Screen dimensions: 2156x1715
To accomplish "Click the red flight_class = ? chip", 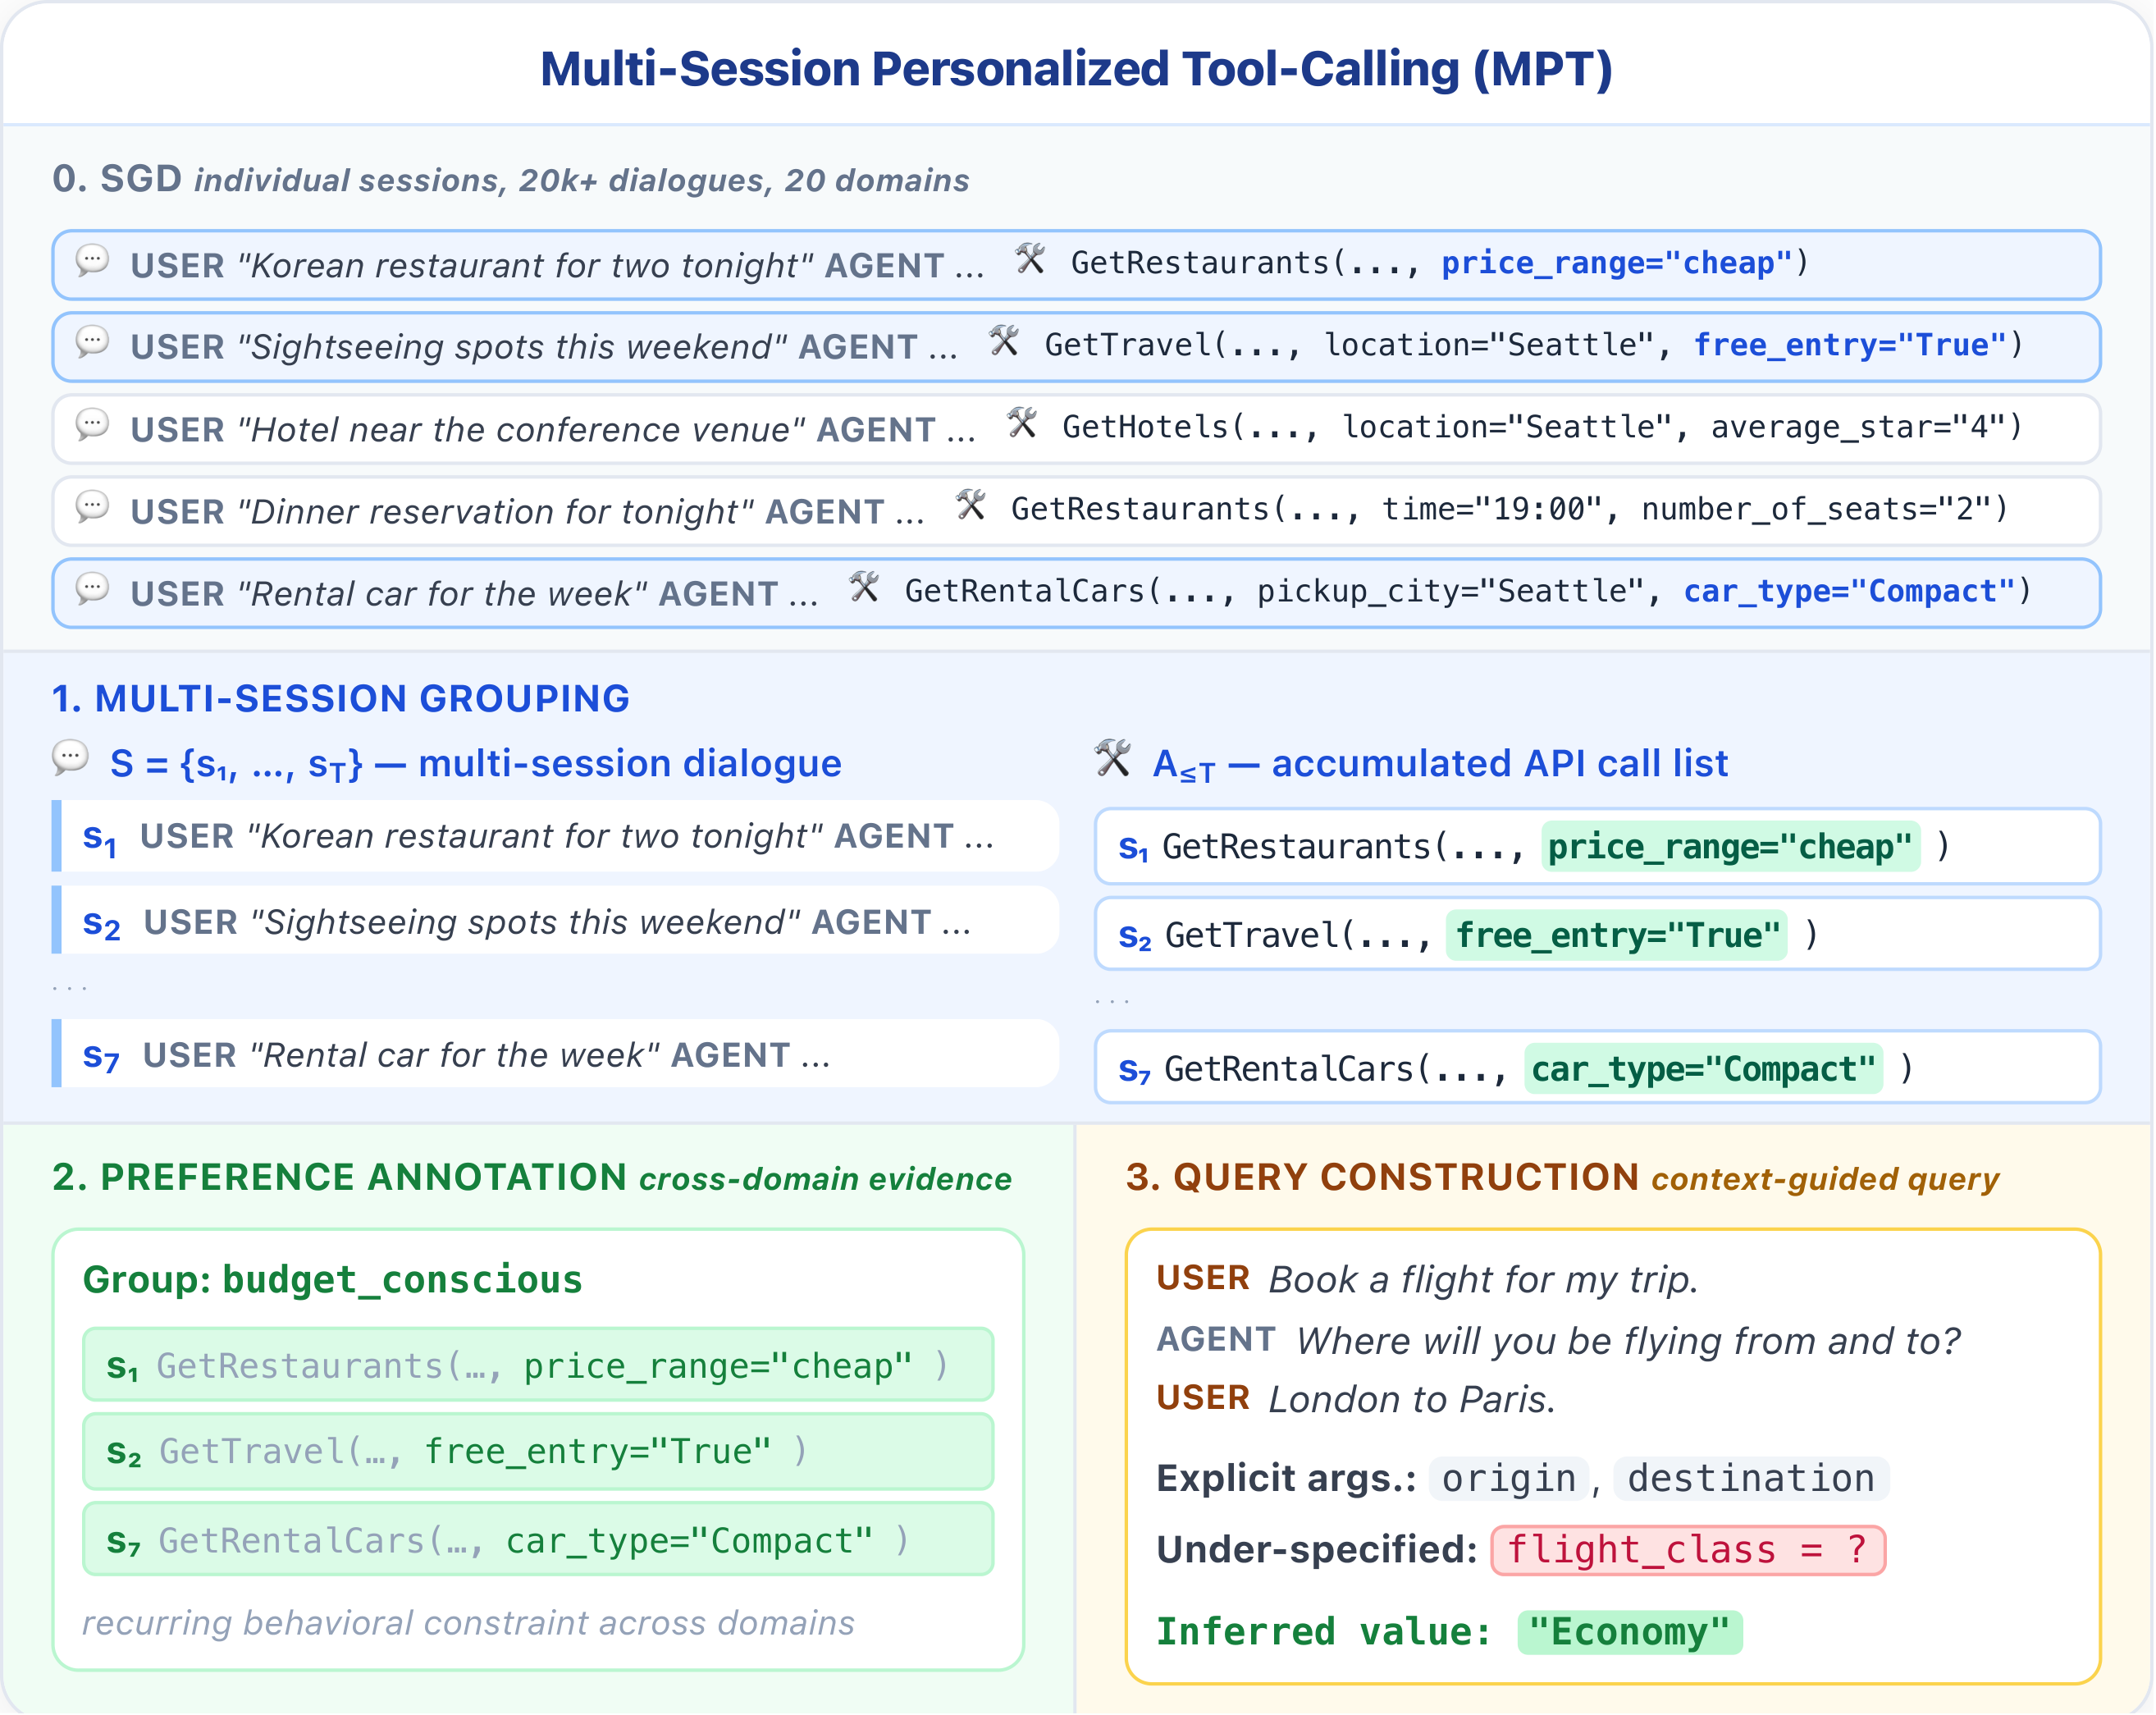I will coord(1687,1550).
